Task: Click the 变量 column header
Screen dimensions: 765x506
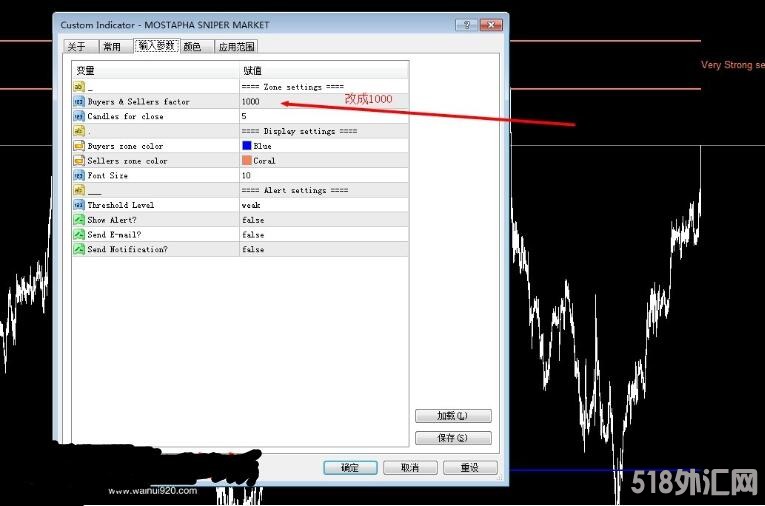Action: point(156,70)
